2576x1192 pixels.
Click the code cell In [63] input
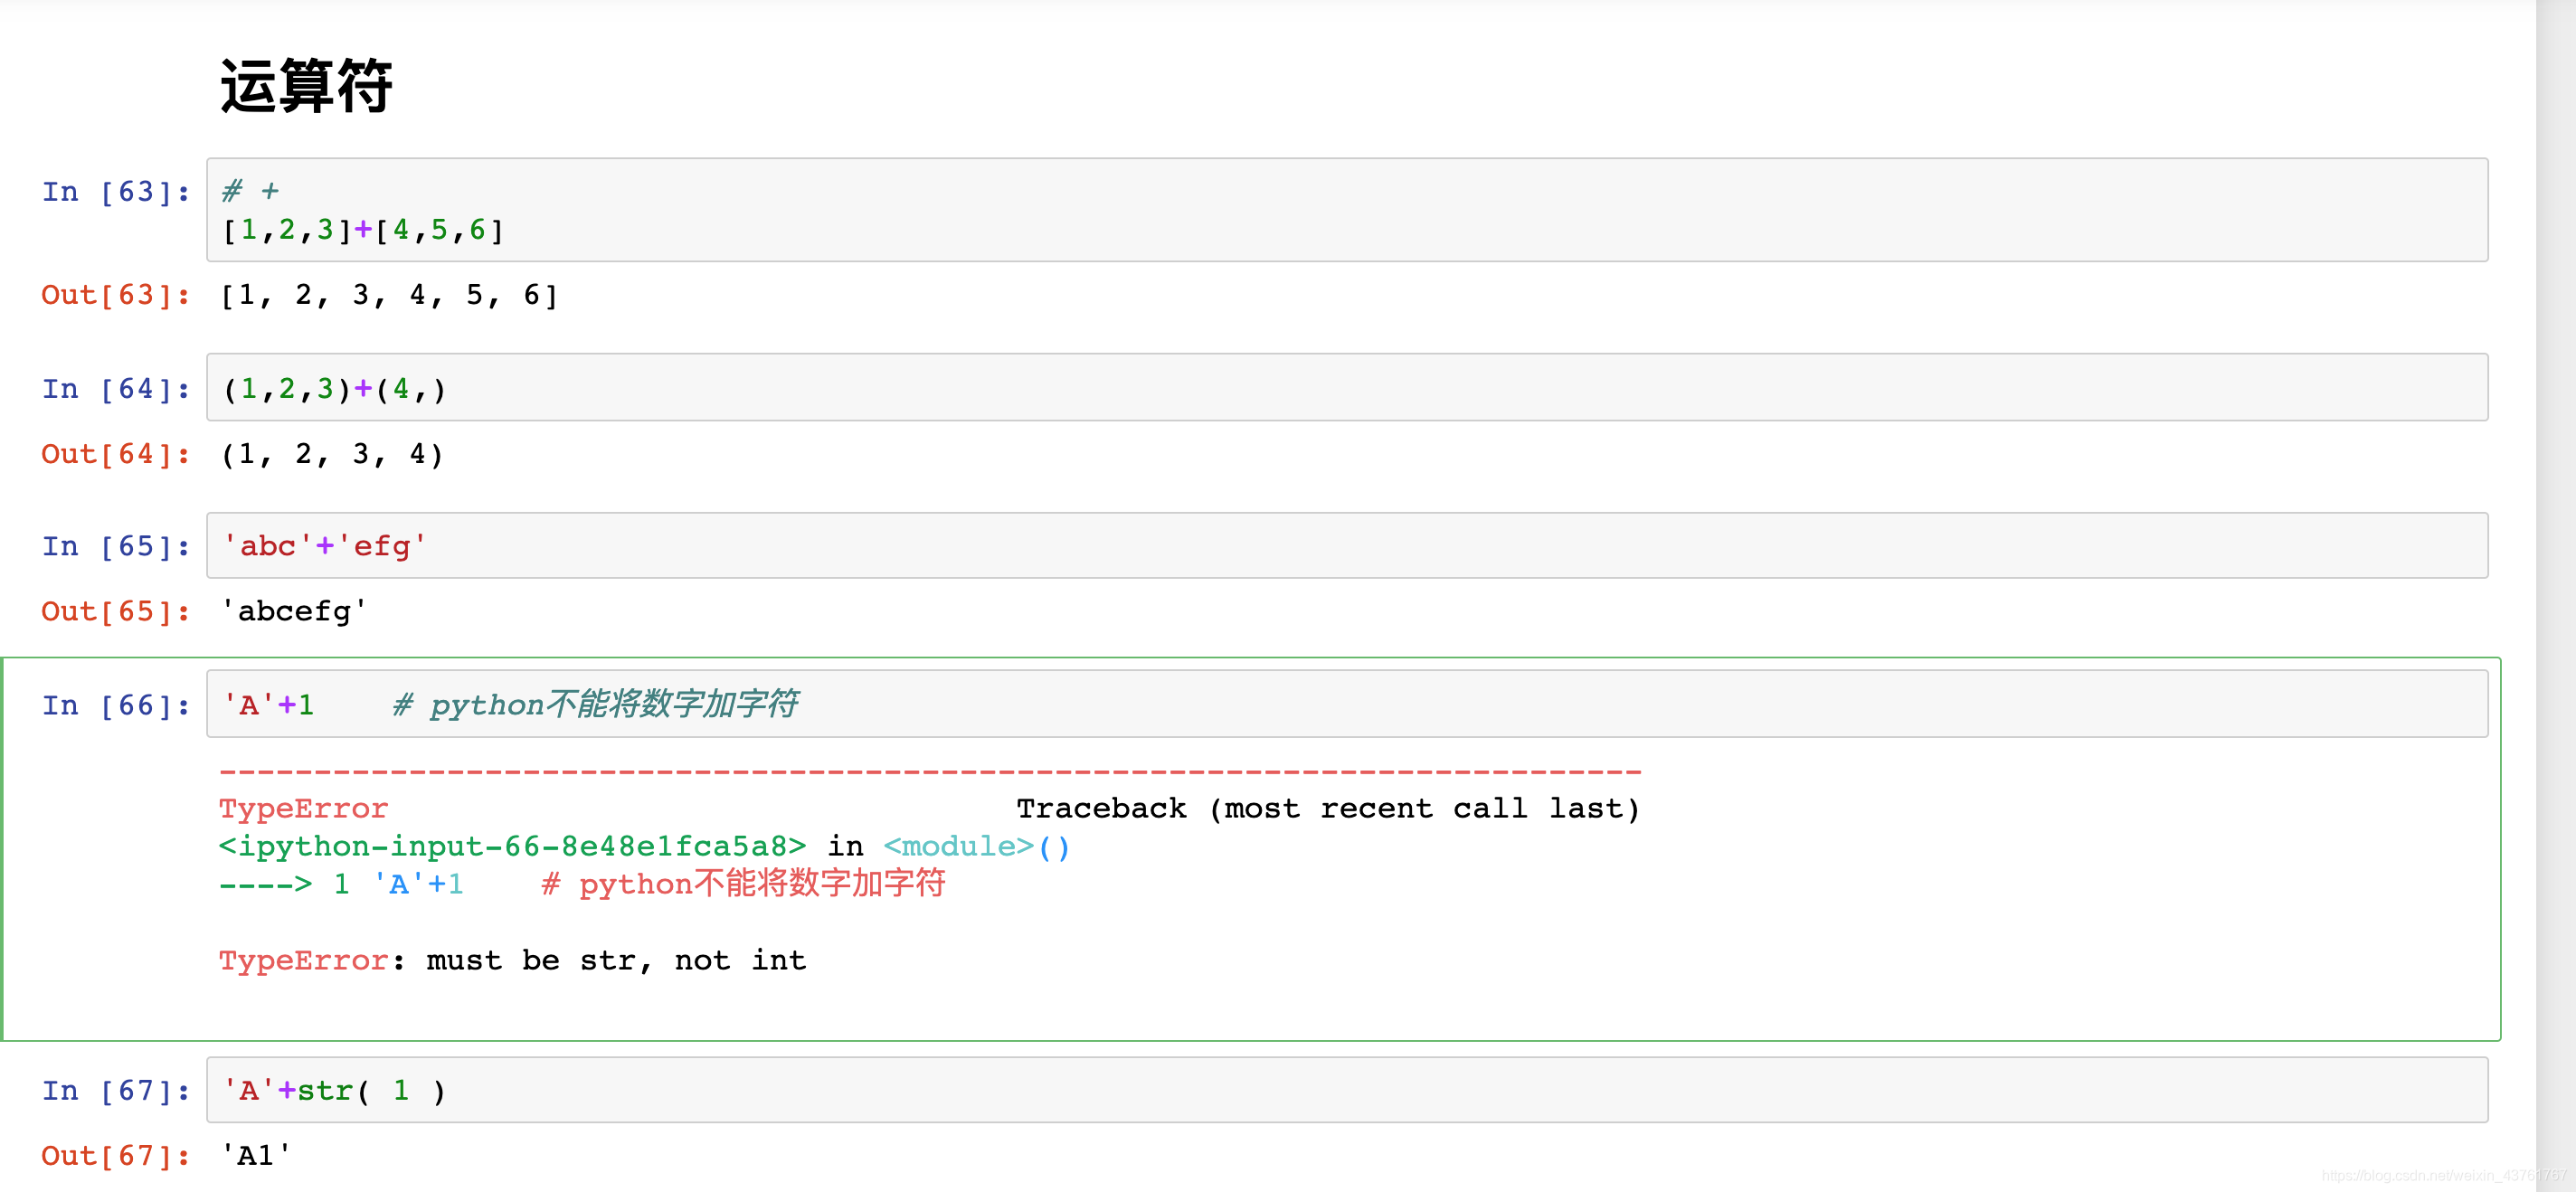point(1347,210)
